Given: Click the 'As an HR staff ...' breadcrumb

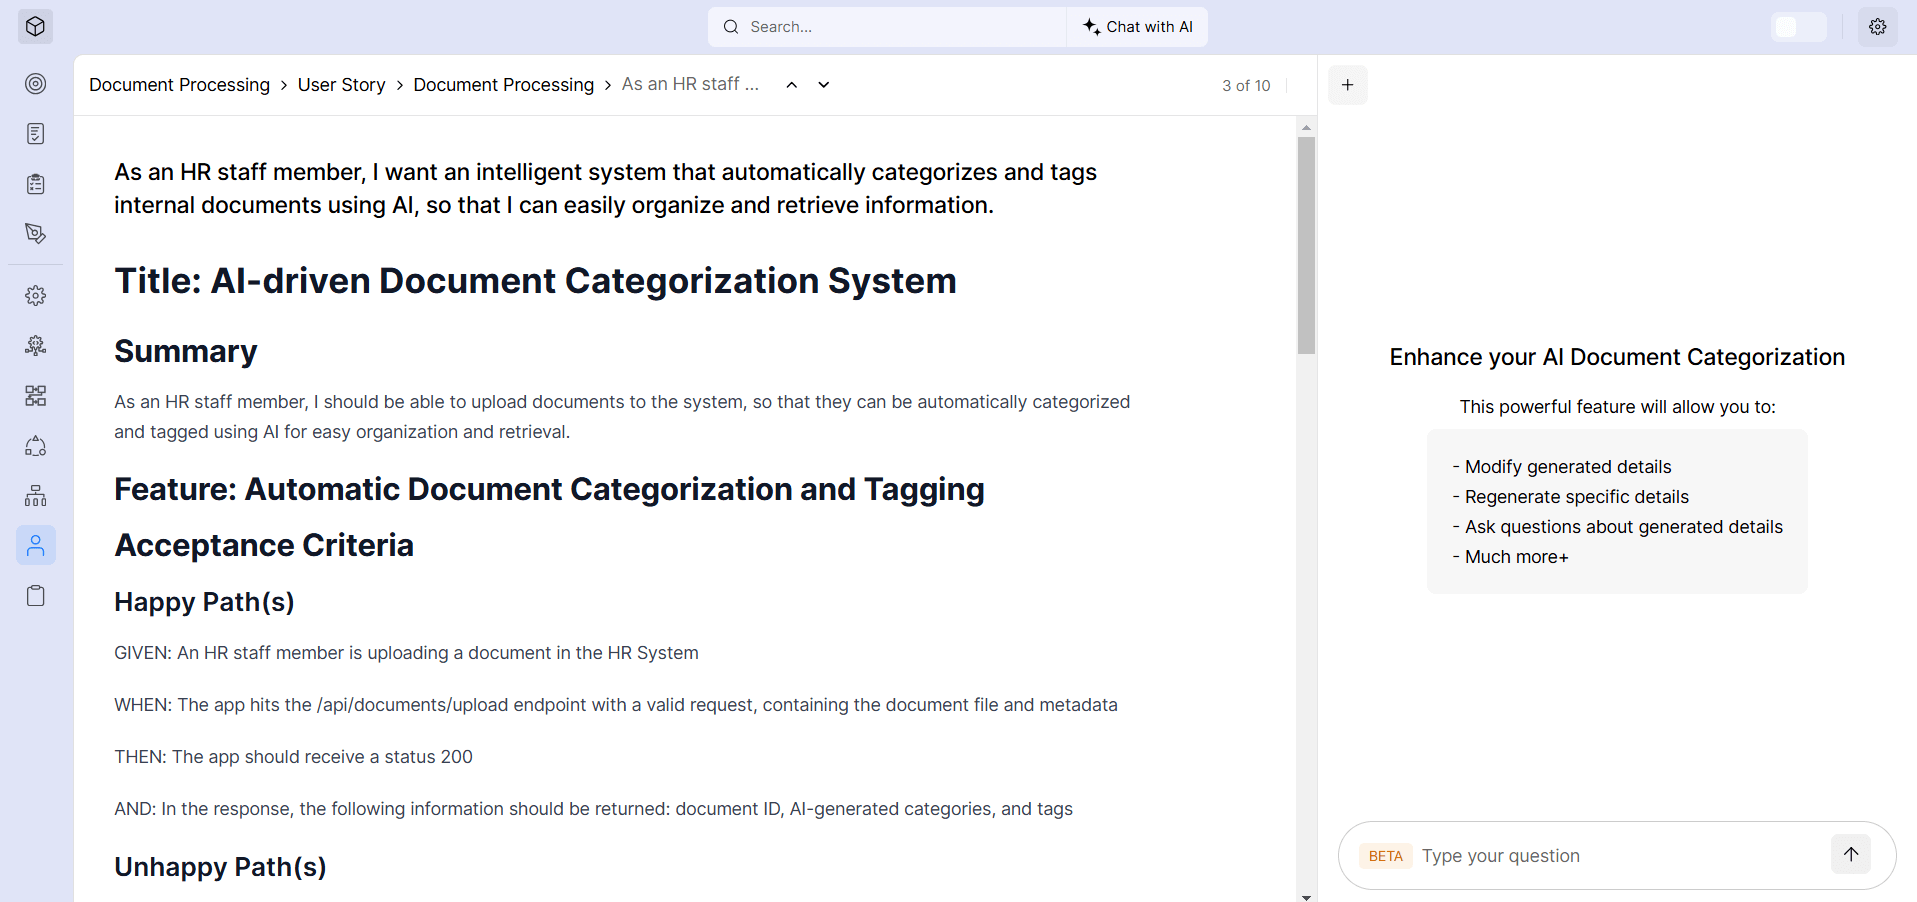Looking at the screenshot, I should tap(691, 84).
